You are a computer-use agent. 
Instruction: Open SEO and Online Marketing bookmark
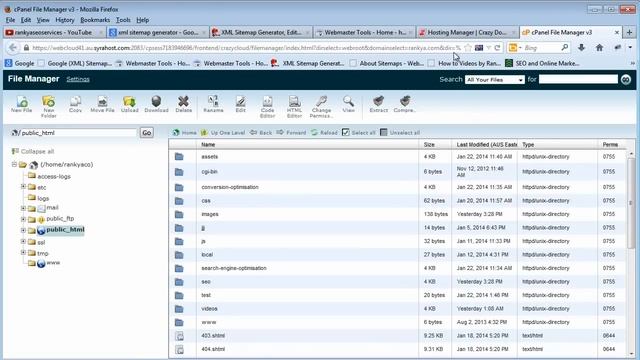click(542, 63)
